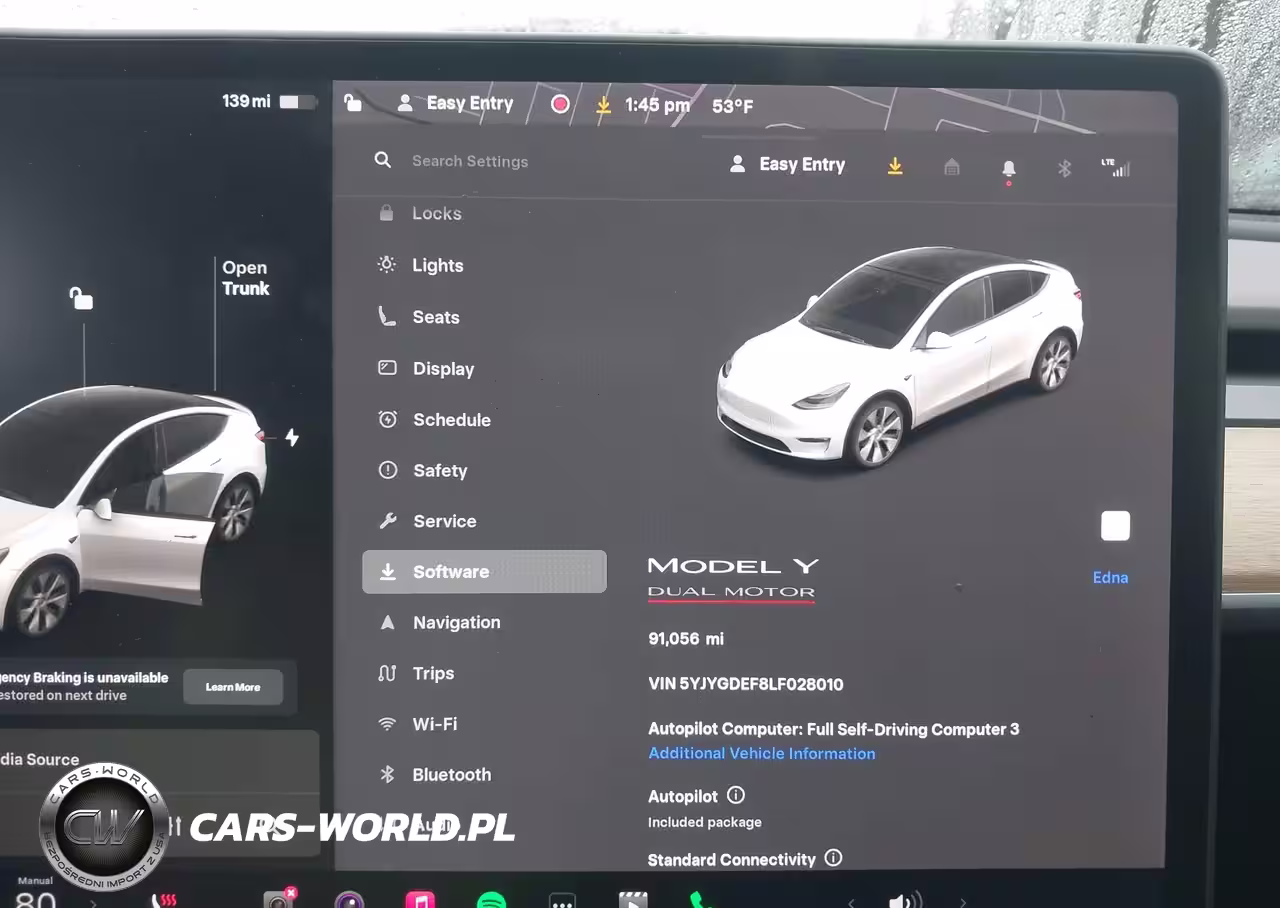Show the Autopilot info tooltip icon

point(736,796)
